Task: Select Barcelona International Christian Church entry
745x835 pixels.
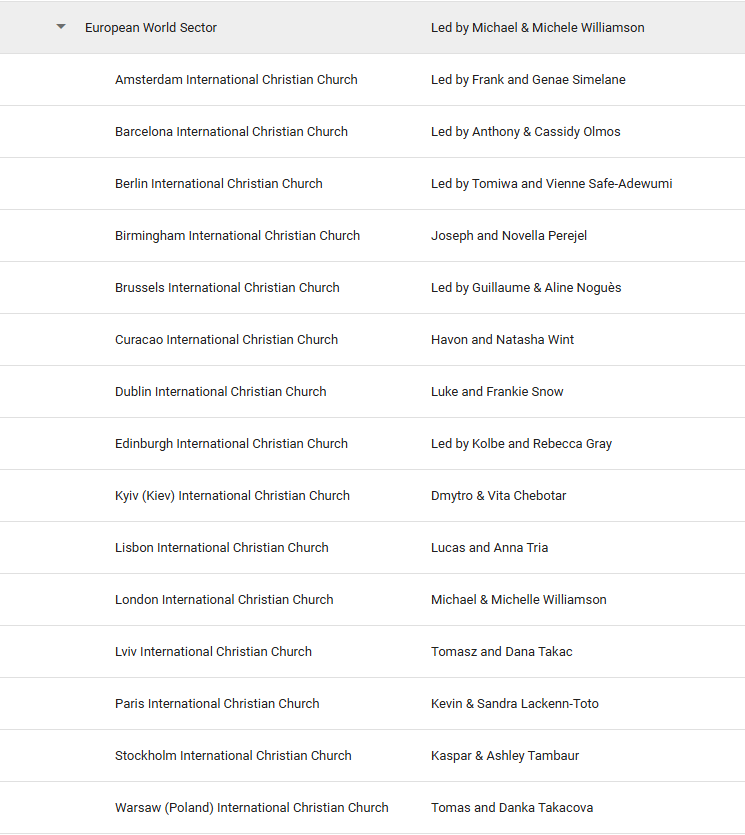Action: [x=231, y=132]
